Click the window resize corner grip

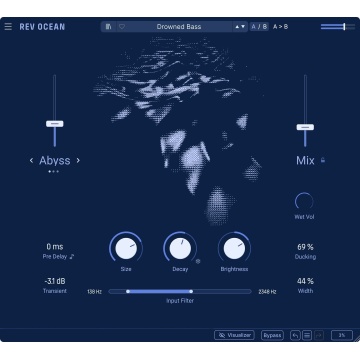click(x=356, y=338)
